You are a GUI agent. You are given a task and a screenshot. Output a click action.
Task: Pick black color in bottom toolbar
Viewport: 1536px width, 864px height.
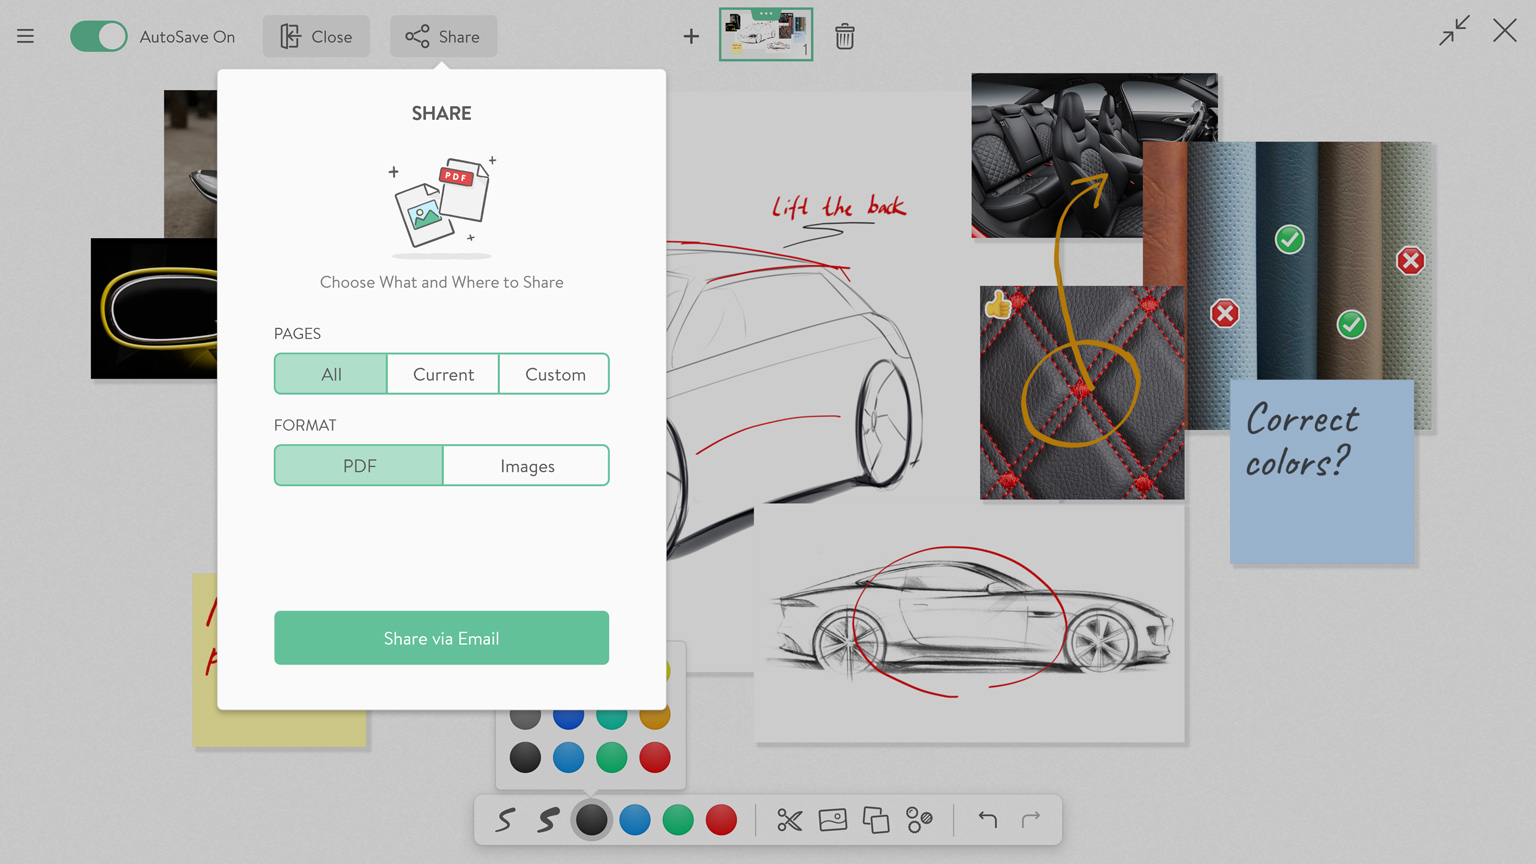click(591, 820)
